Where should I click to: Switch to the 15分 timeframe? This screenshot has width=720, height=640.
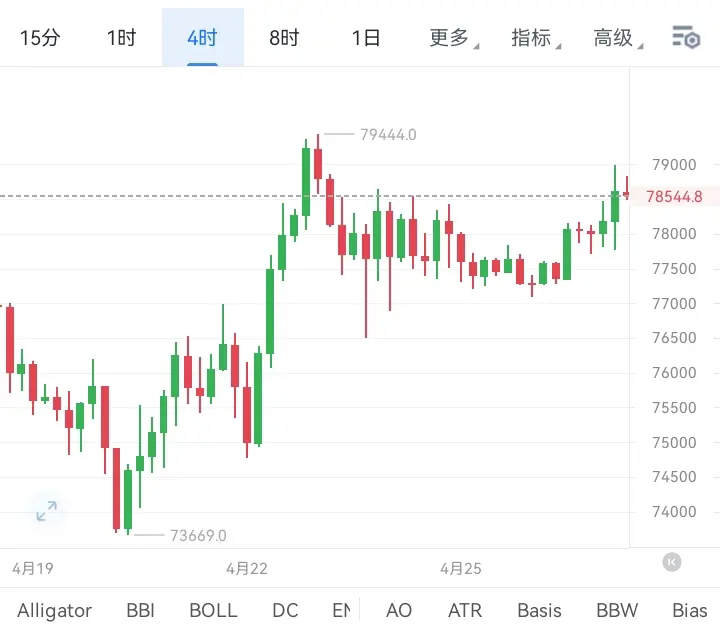tap(40, 38)
